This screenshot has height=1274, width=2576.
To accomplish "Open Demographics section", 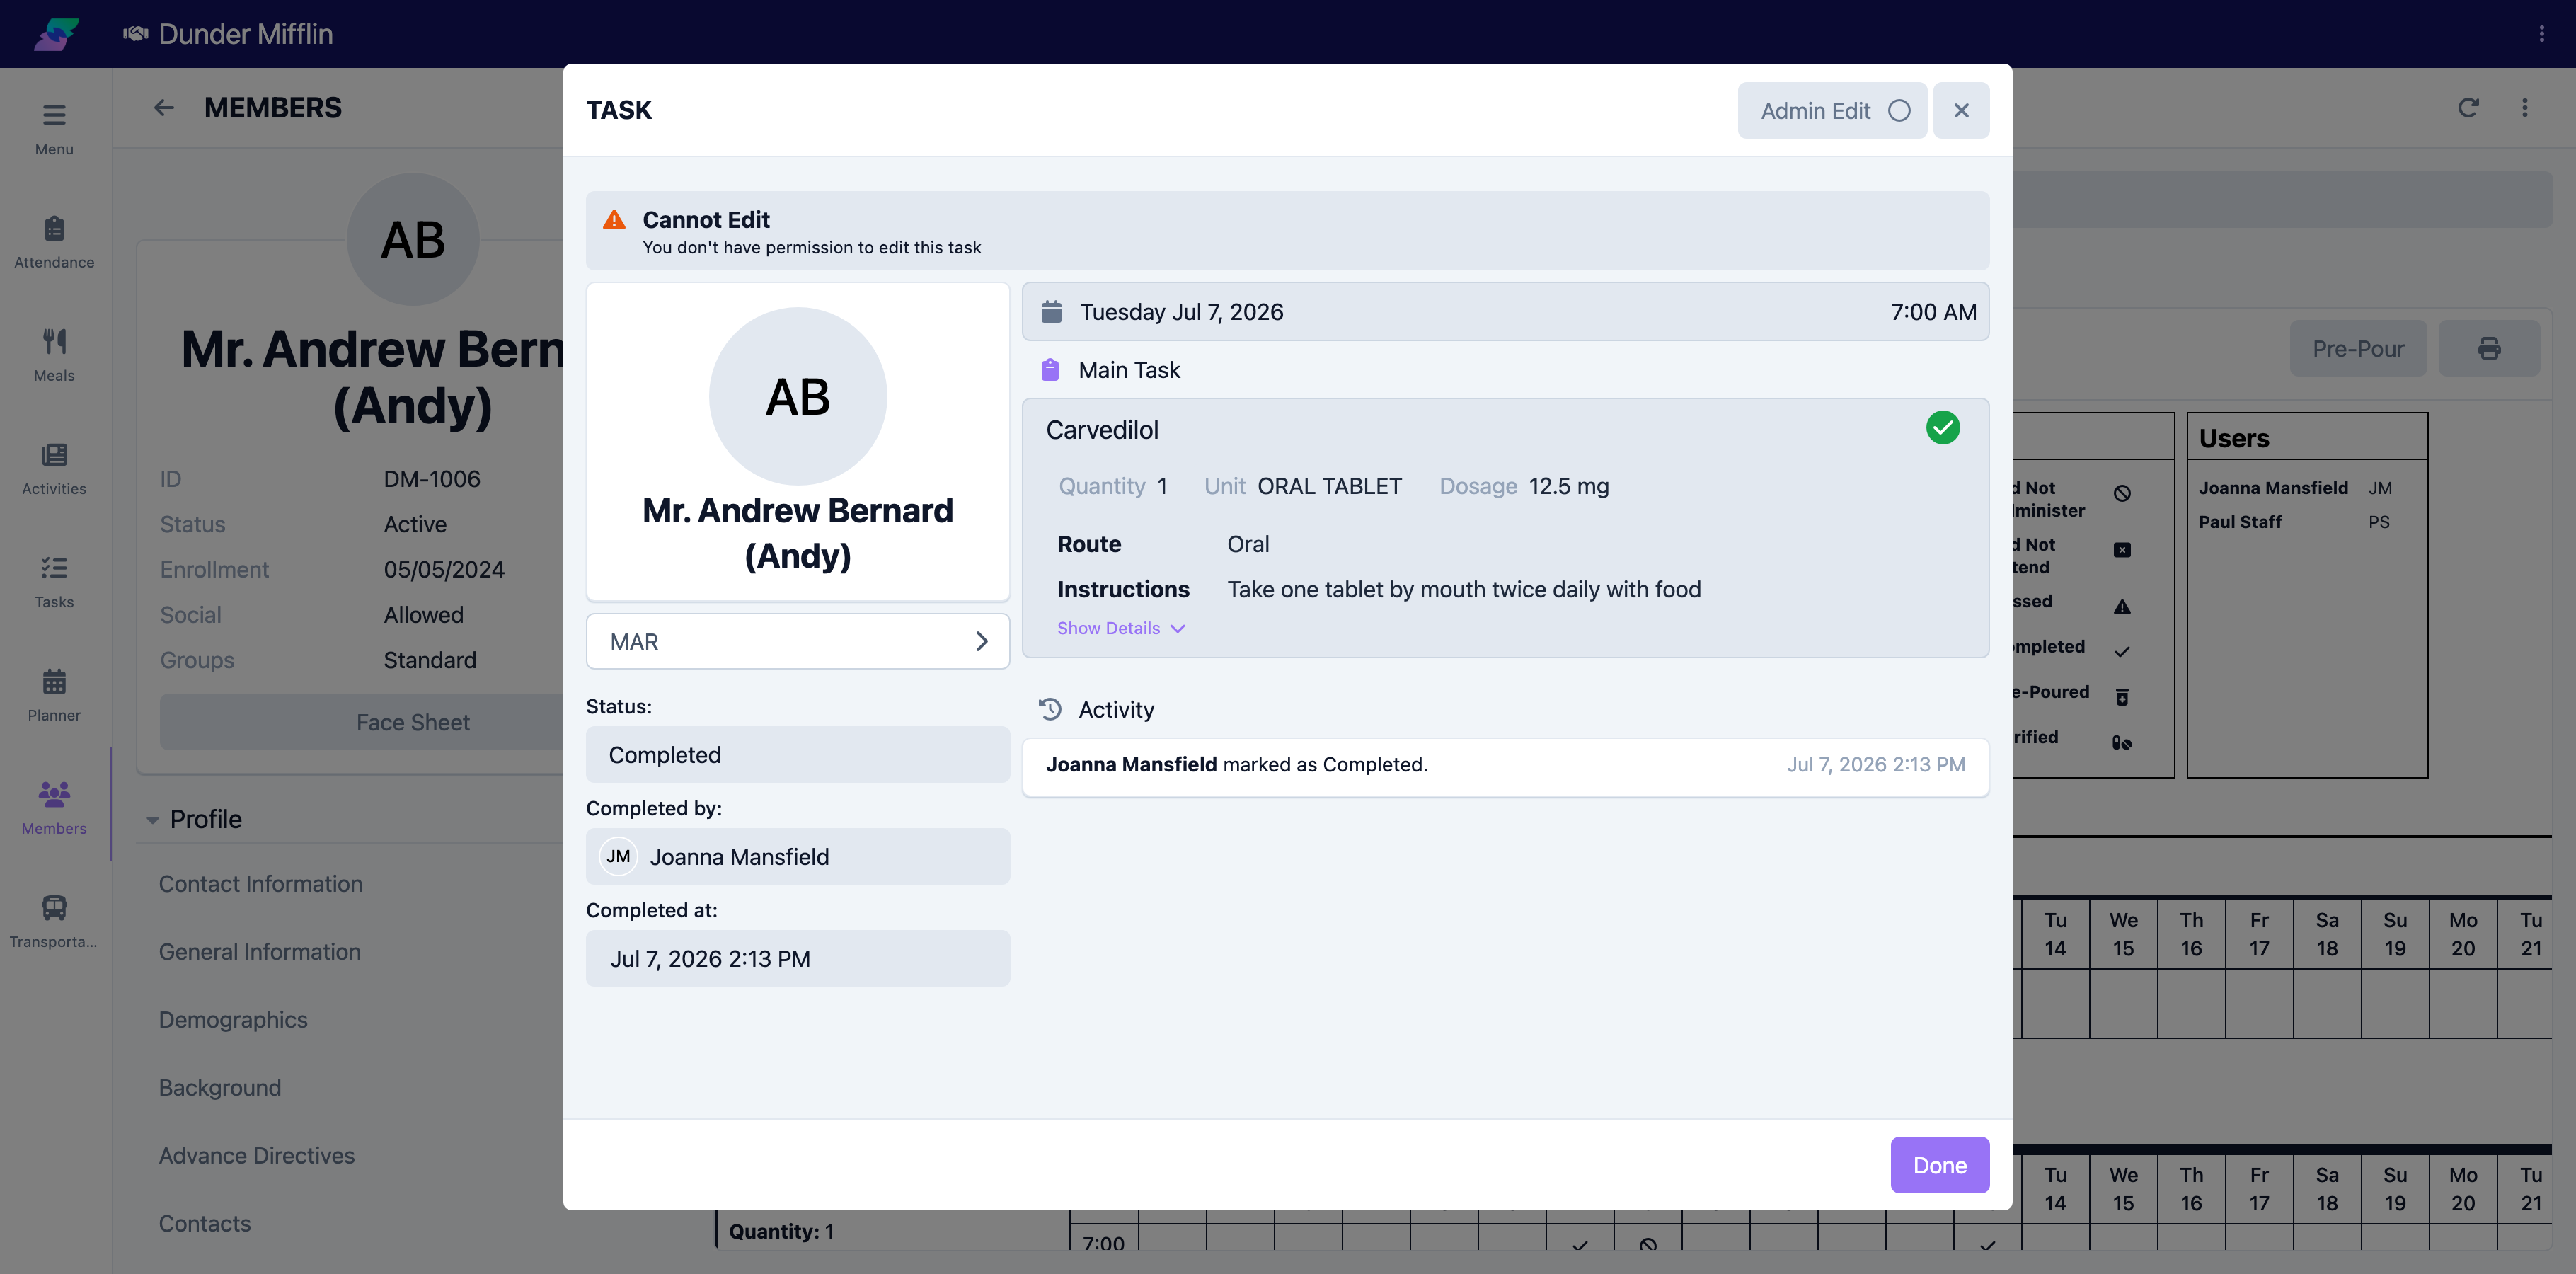I will point(233,1020).
